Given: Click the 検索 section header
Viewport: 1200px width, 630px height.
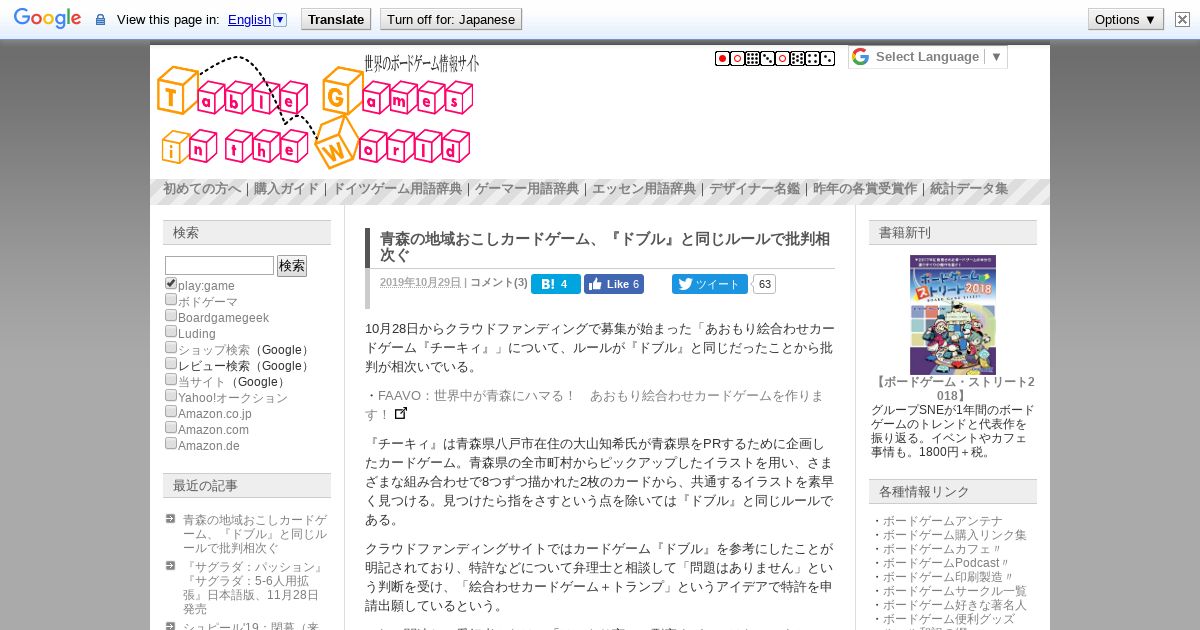Looking at the screenshot, I should [247, 232].
